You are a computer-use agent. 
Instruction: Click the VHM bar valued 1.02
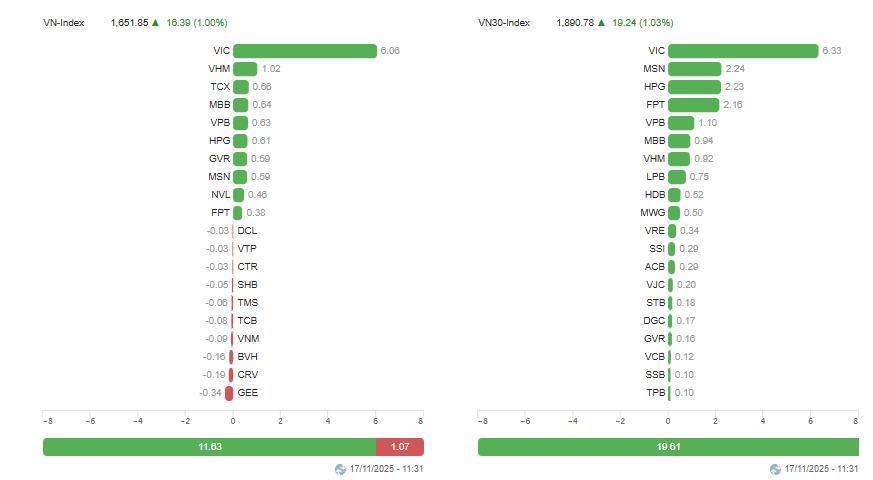pyautogui.click(x=245, y=69)
